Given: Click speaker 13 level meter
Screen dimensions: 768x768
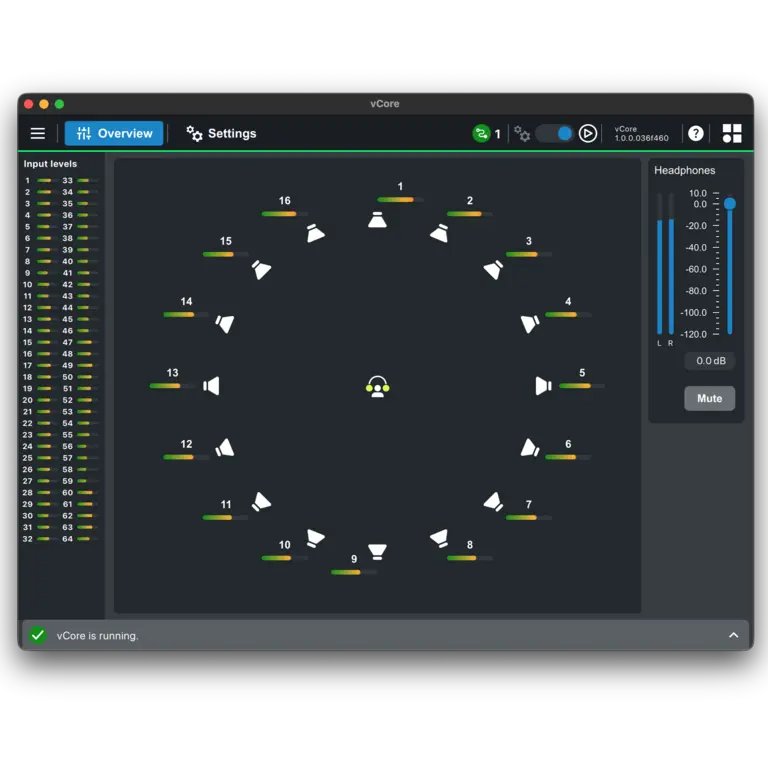Looking at the screenshot, I should [172, 386].
